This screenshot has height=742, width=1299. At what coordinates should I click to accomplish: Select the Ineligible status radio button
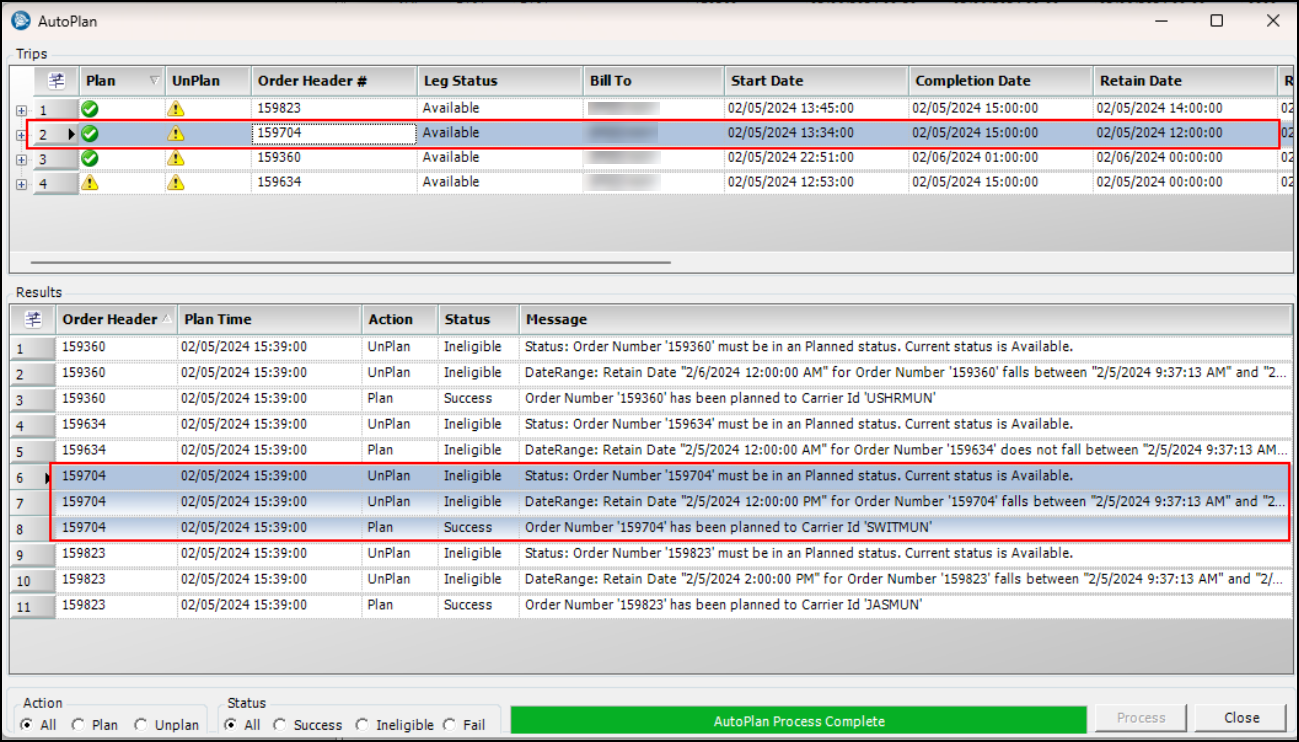click(x=362, y=725)
